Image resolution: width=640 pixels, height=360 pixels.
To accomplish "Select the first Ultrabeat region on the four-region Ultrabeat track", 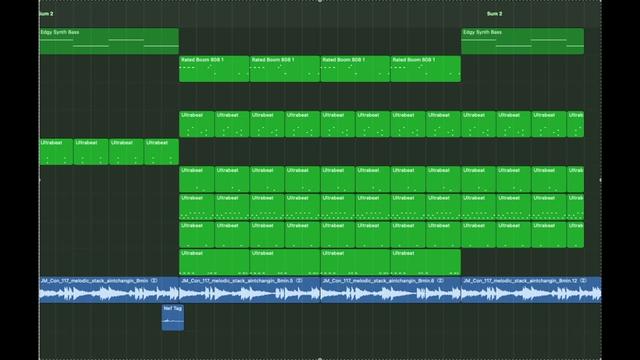I will point(56,152).
